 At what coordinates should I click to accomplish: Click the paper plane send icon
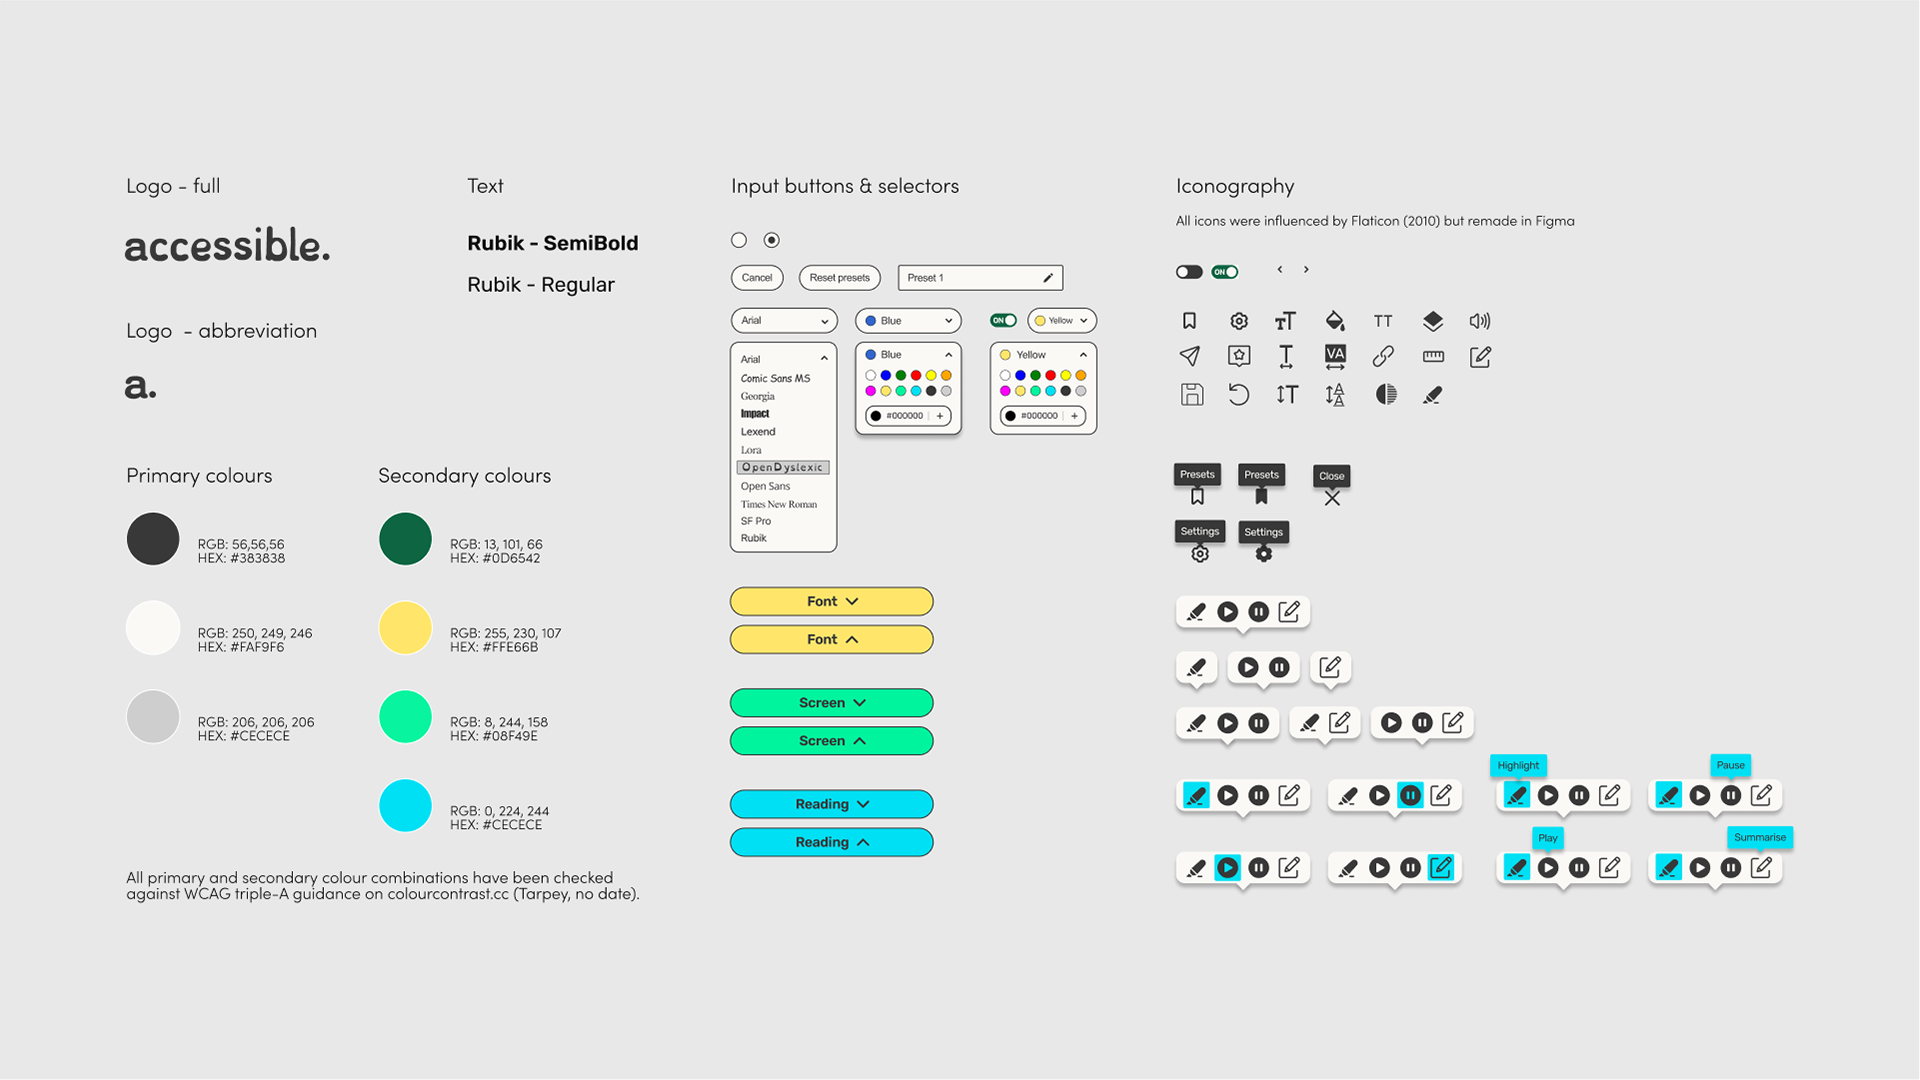tap(1189, 356)
